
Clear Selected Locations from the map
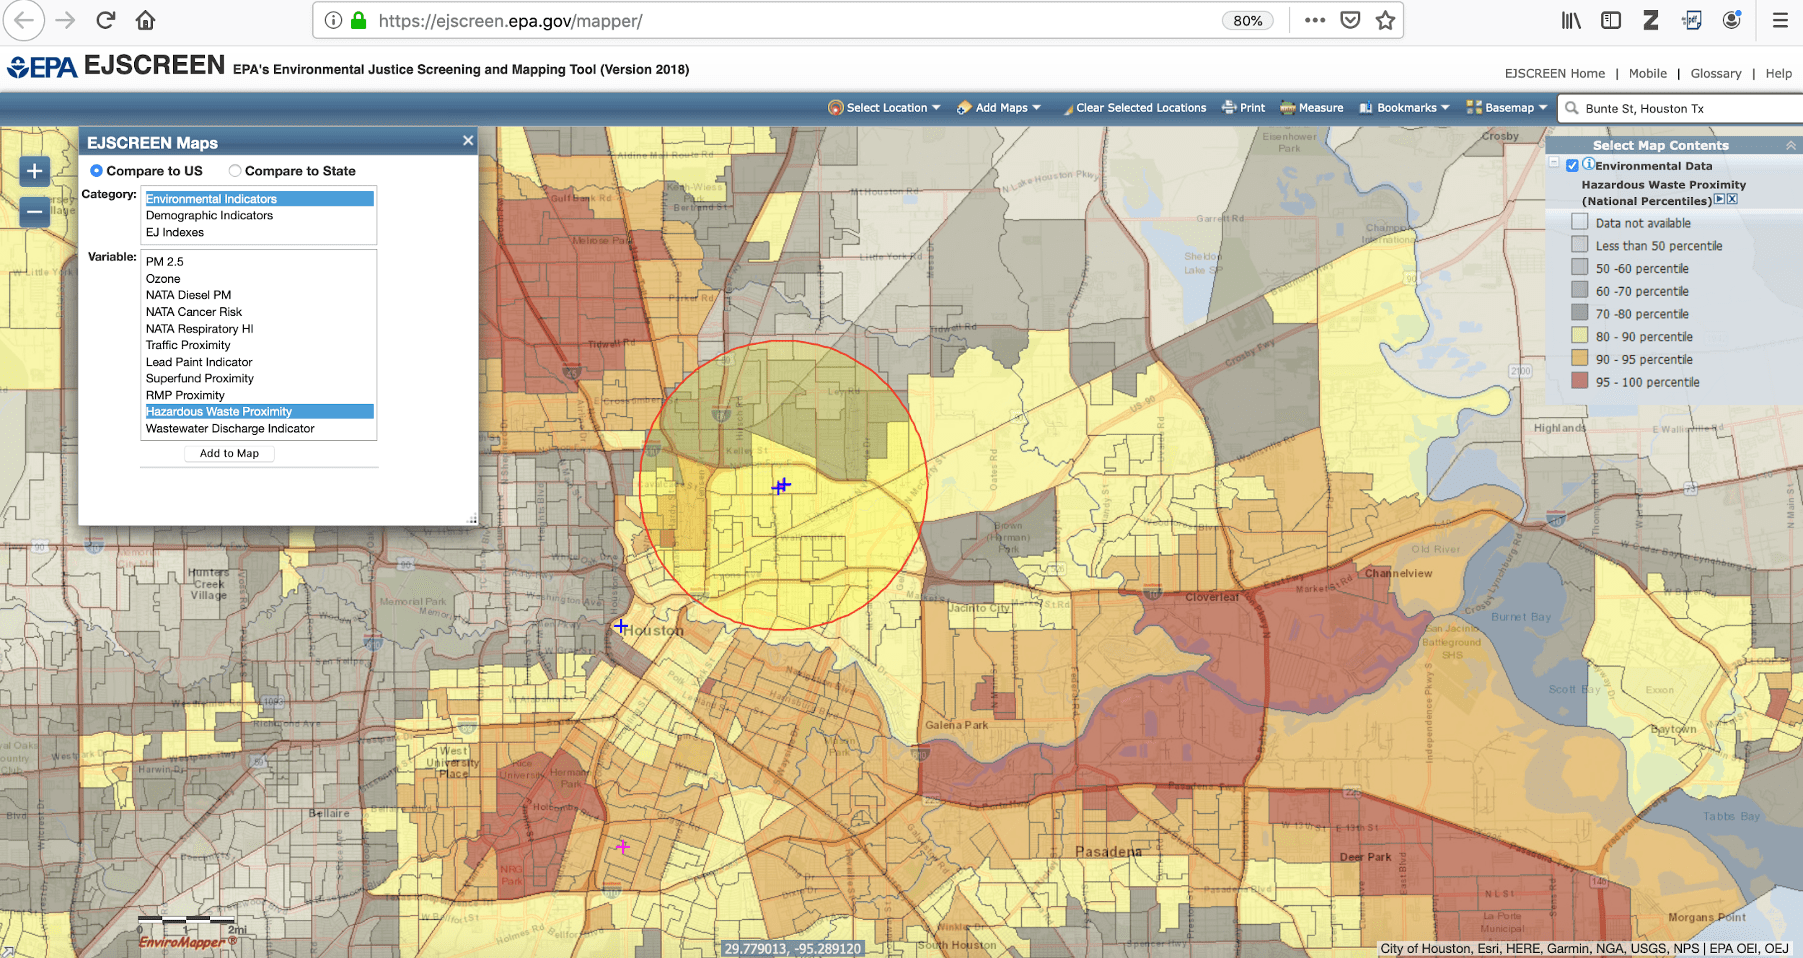pos(1134,108)
